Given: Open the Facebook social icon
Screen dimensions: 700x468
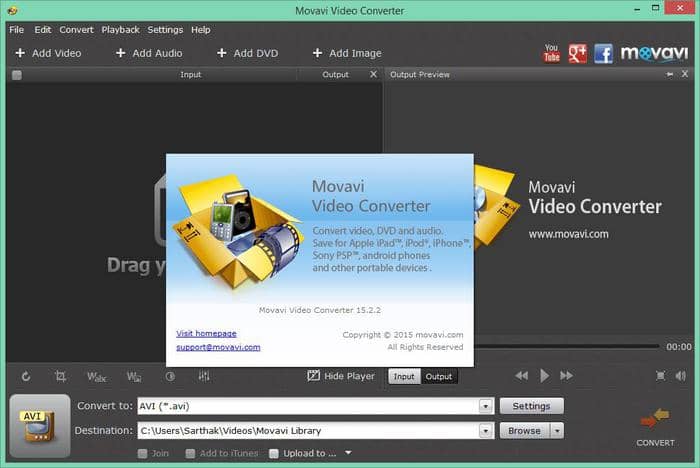Looking at the screenshot, I should tap(603, 53).
